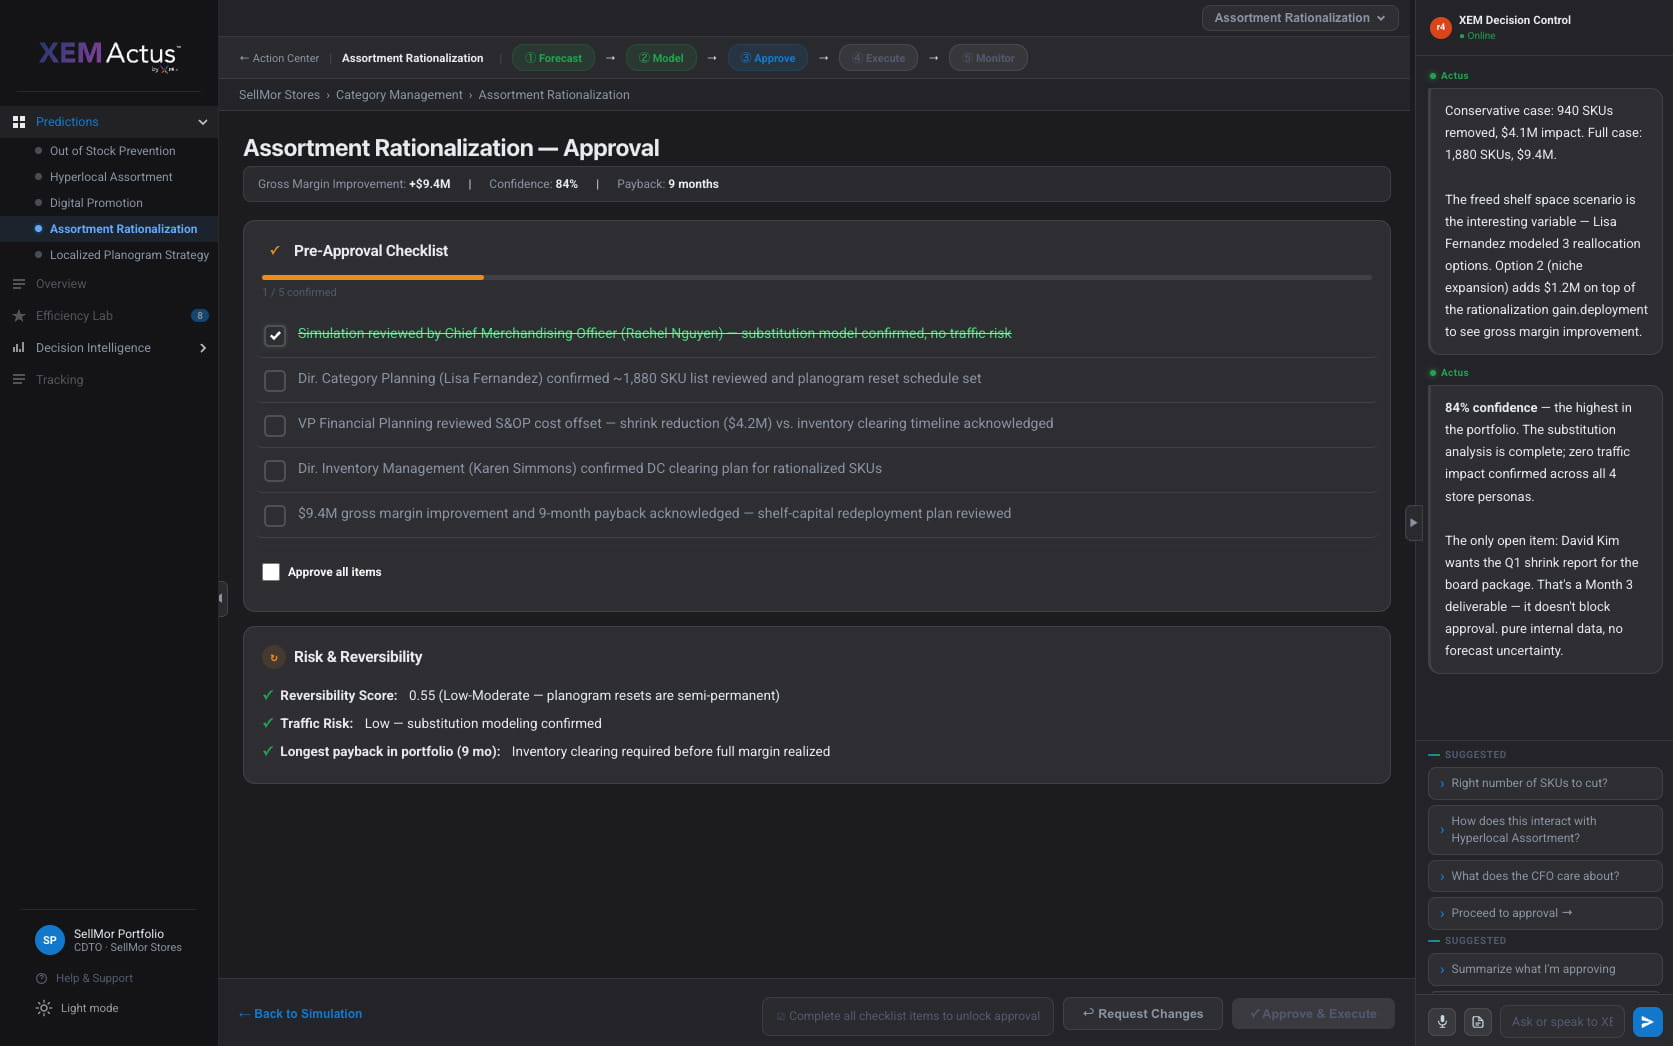Click the Complete all checklist items notice
1673x1046 pixels.
(x=907, y=1016)
